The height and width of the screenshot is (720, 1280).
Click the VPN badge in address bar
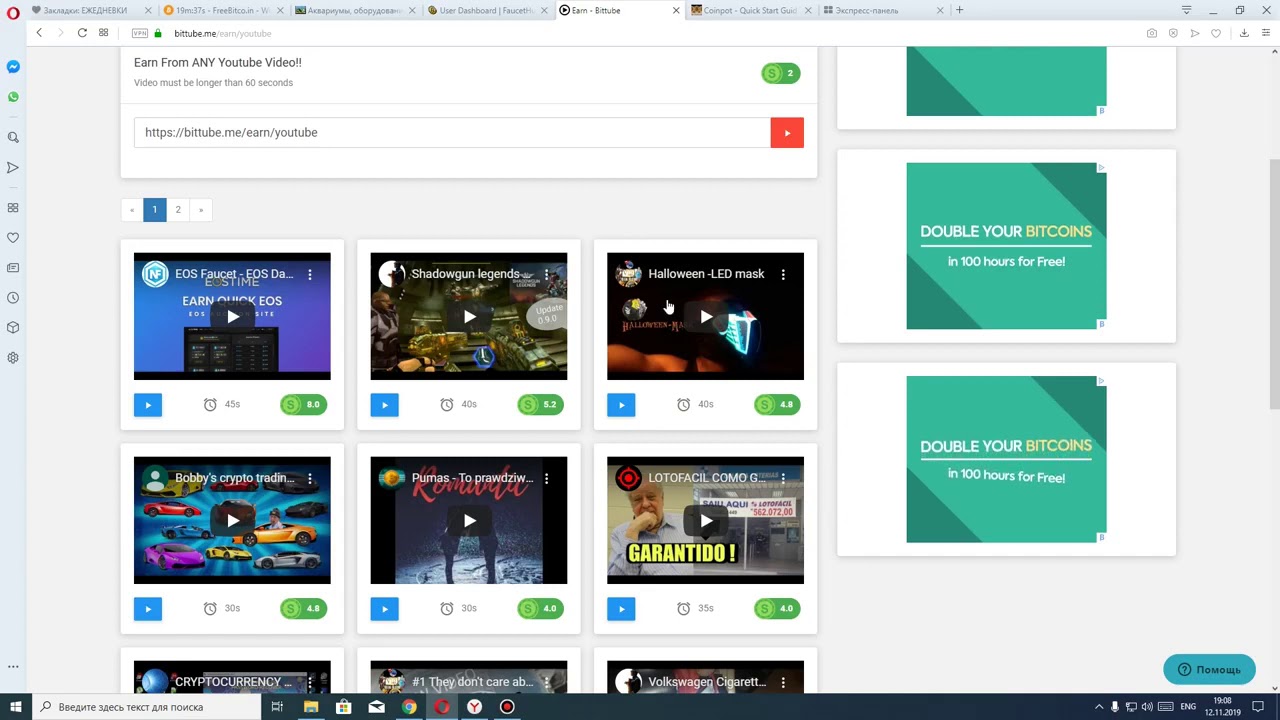140,33
